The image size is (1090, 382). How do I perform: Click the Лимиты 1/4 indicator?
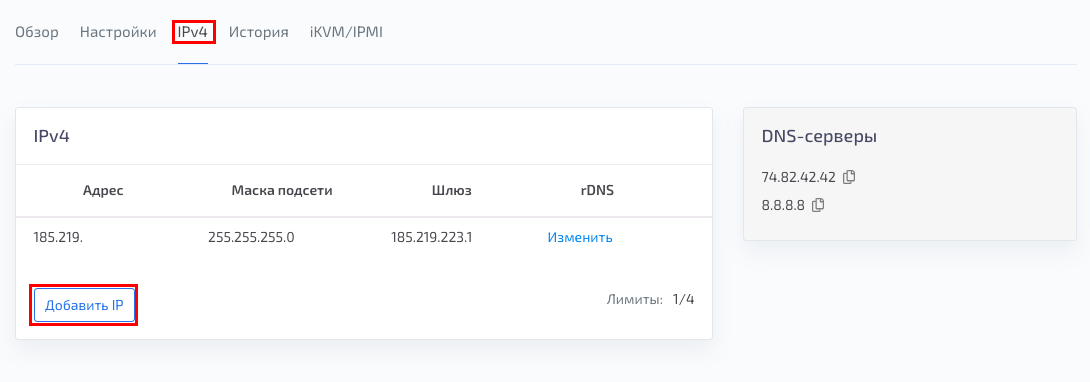[650, 299]
